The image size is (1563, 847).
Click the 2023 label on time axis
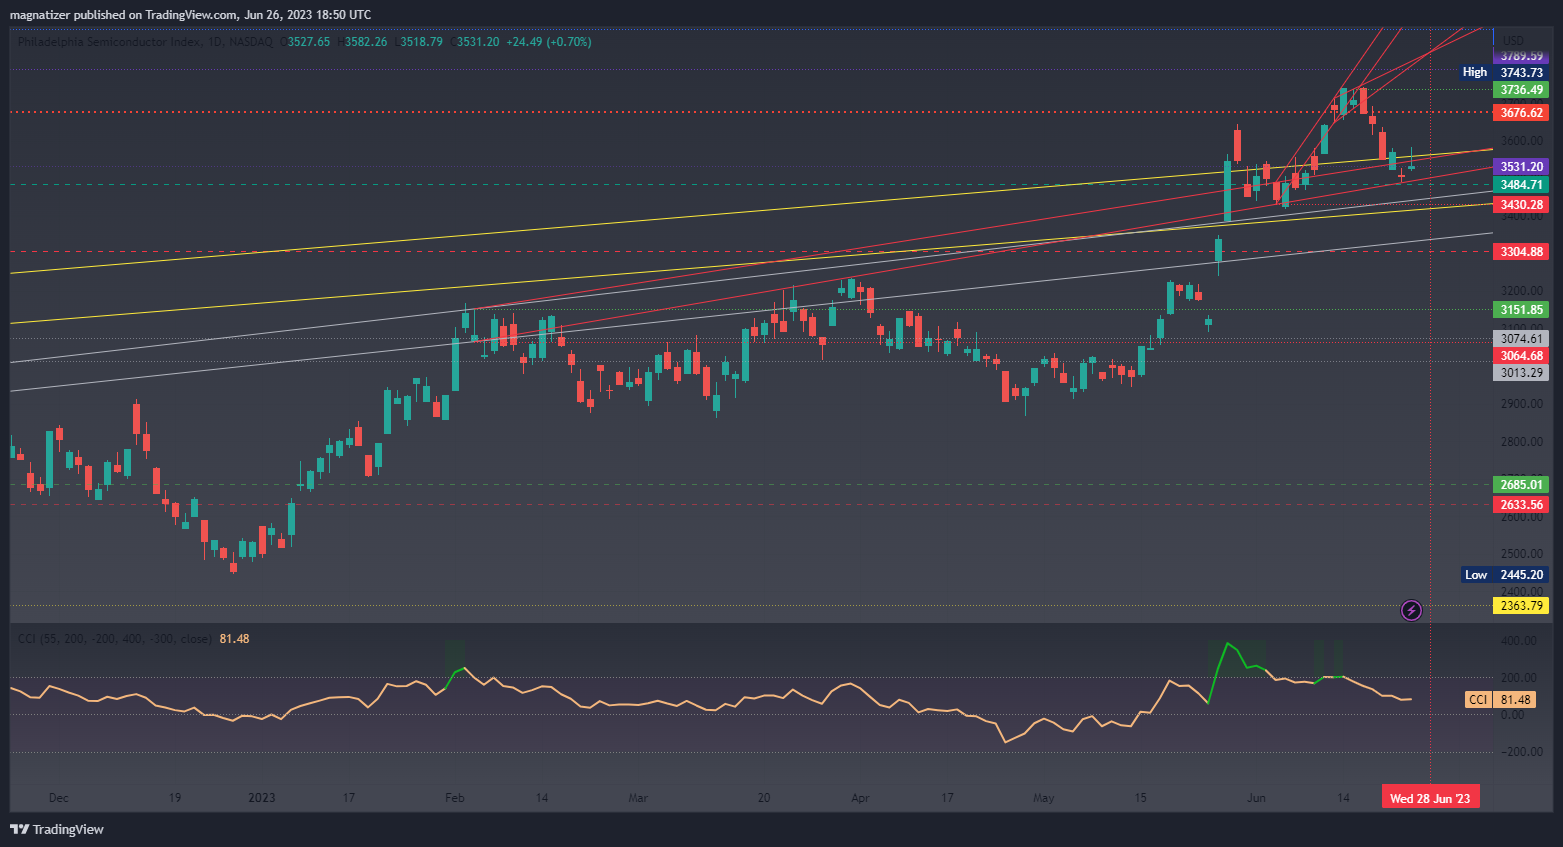point(262,798)
